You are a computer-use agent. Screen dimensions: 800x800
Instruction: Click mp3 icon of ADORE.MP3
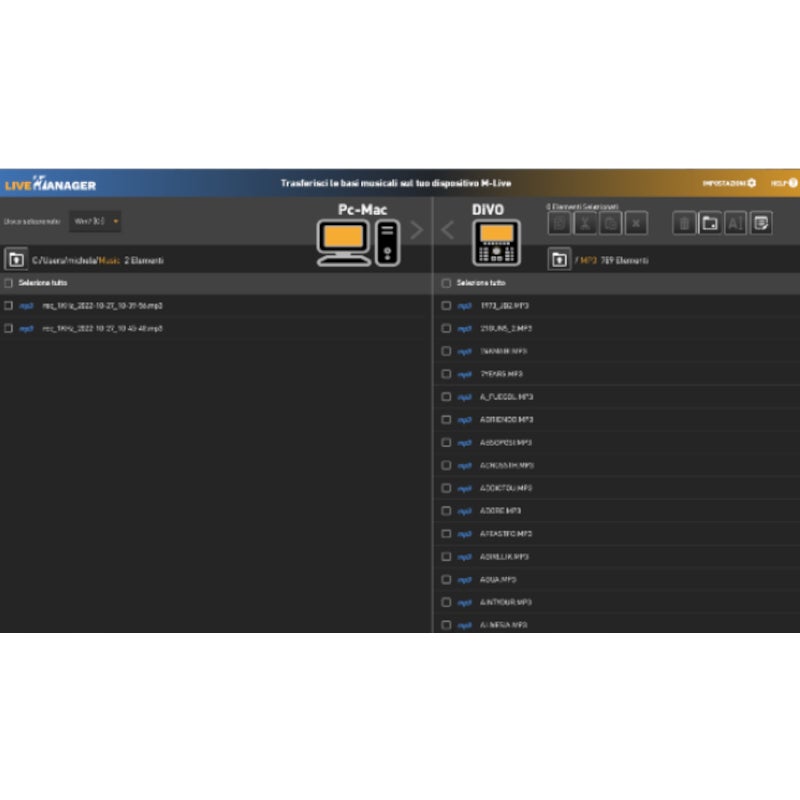point(464,511)
